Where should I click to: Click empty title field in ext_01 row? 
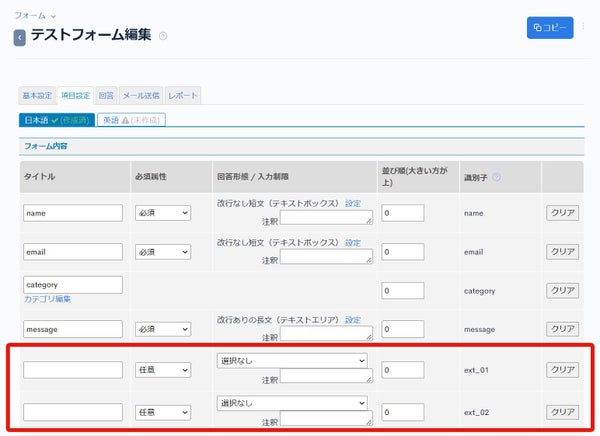point(73,370)
